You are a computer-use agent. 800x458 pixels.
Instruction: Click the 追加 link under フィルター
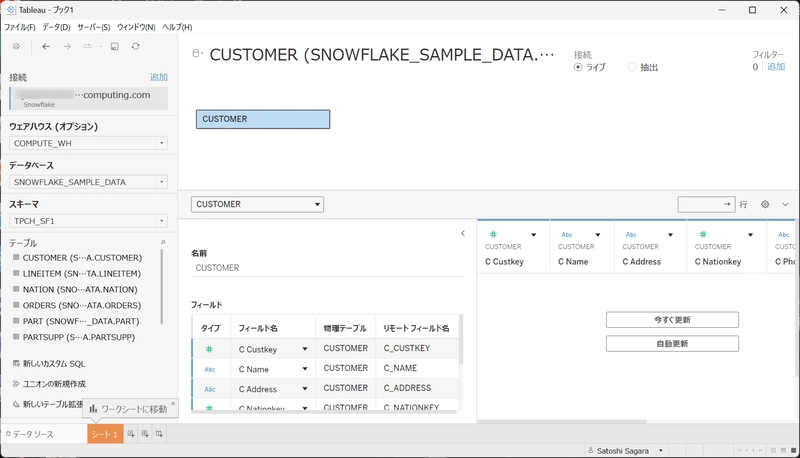[776, 67]
